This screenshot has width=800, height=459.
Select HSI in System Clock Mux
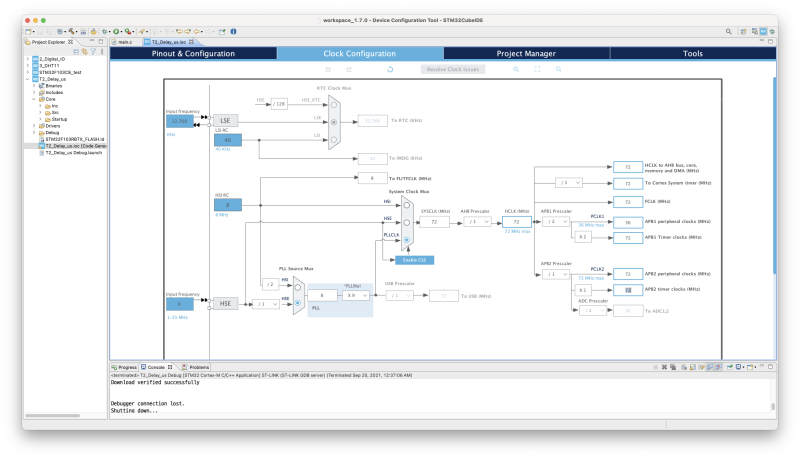(407, 205)
